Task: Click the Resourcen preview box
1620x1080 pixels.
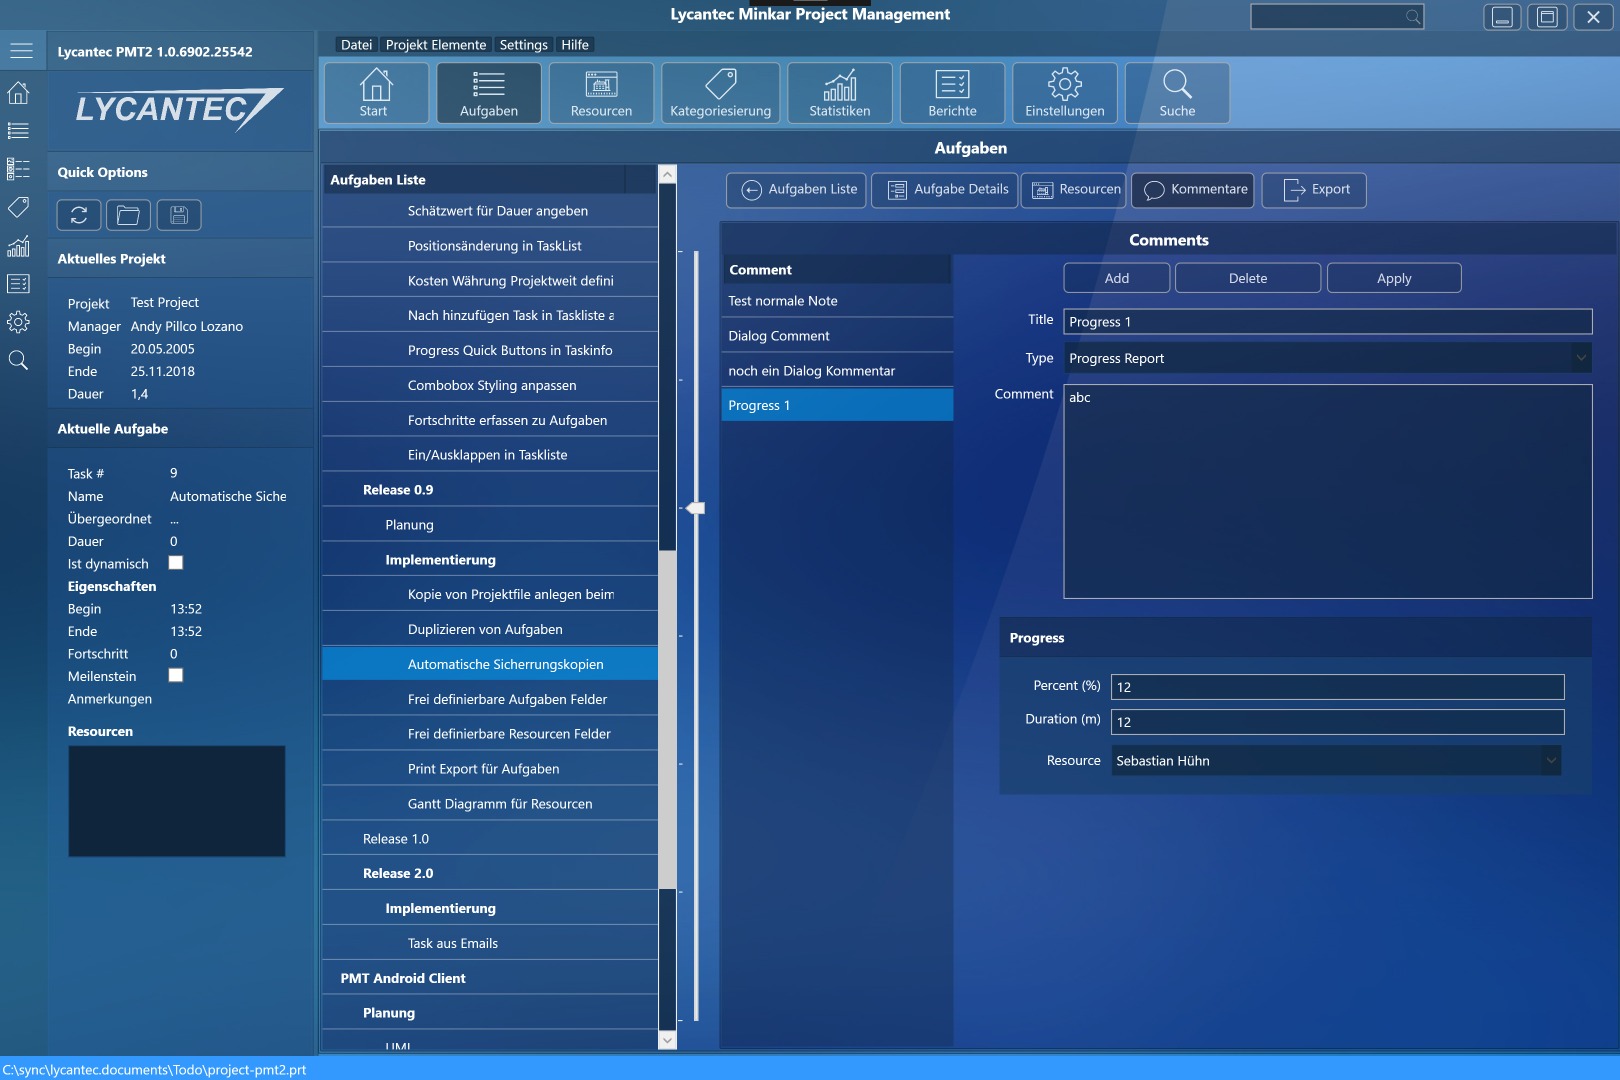Action: pyautogui.click(x=177, y=801)
